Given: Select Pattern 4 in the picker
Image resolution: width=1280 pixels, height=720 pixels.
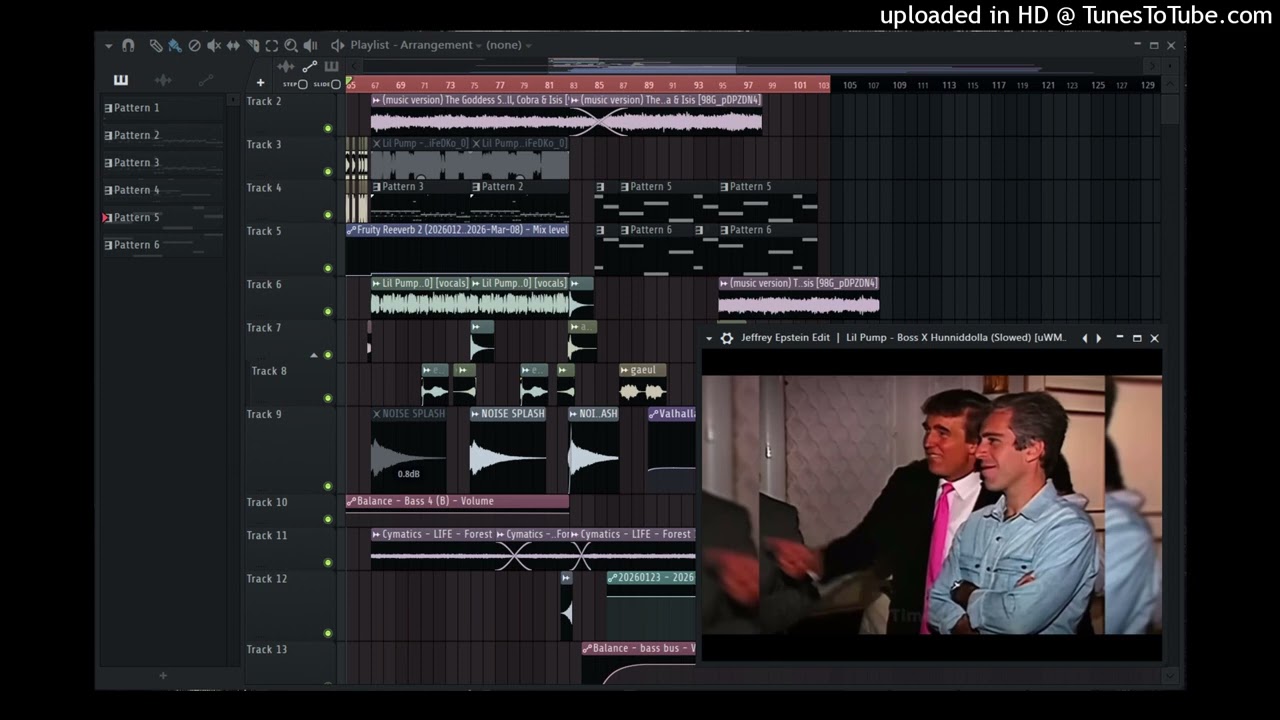Looking at the screenshot, I should coord(161,190).
